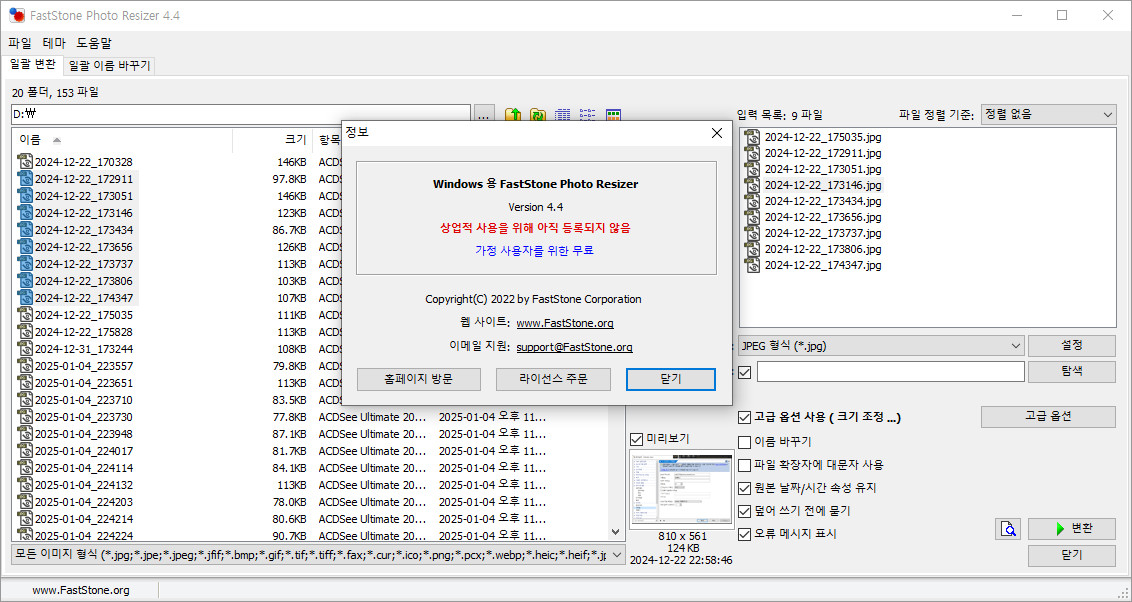Click the 설정 button
Viewport: 1132px width, 602px height.
pyautogui.click(x=1072, y=346)
